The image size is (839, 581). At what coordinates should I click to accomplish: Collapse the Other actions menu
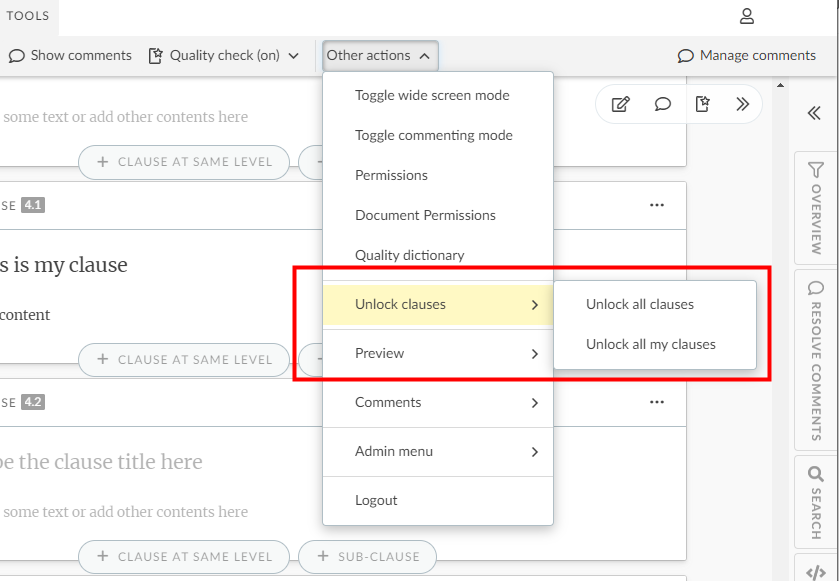point(380,56)
